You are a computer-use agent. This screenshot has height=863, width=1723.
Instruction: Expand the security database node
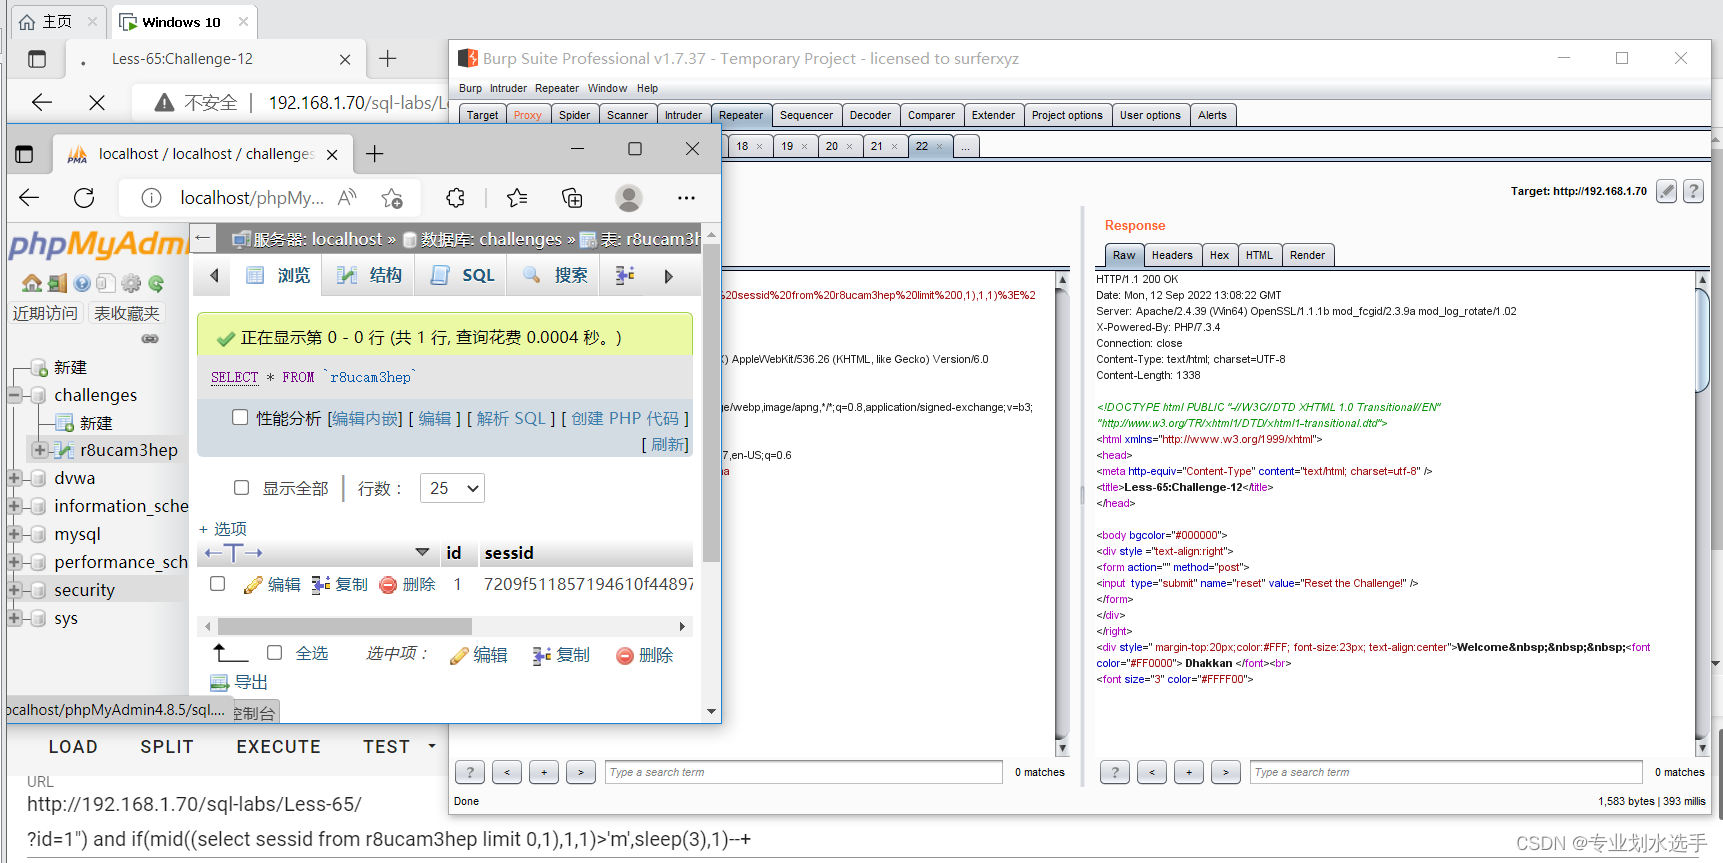point(15,590)
